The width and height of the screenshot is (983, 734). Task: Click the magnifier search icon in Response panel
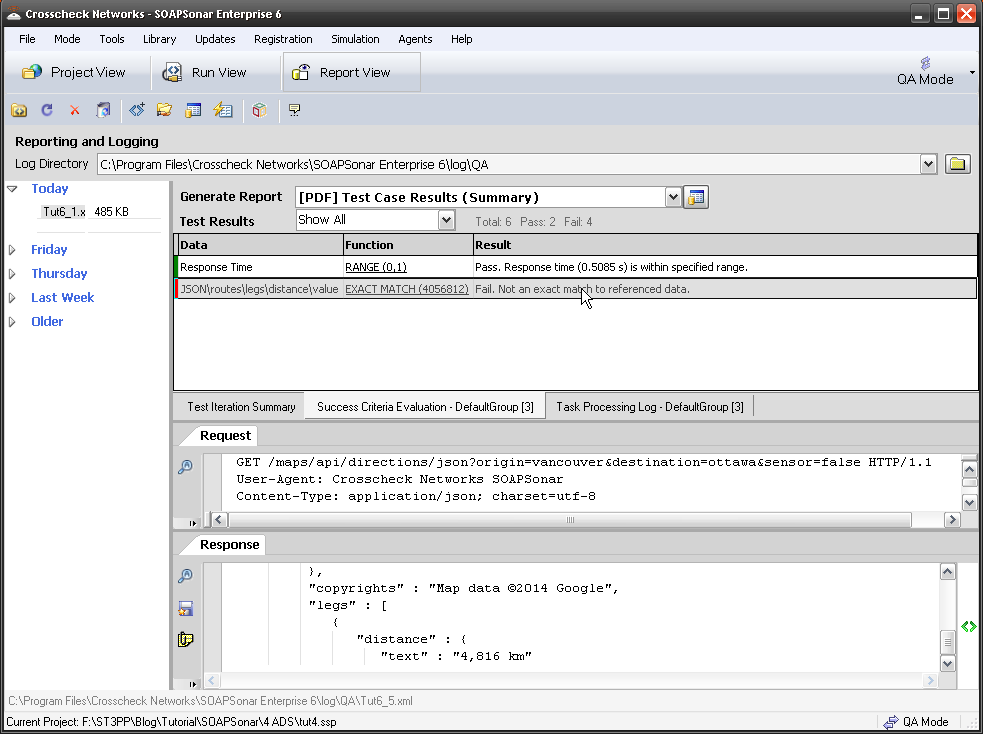185,576
